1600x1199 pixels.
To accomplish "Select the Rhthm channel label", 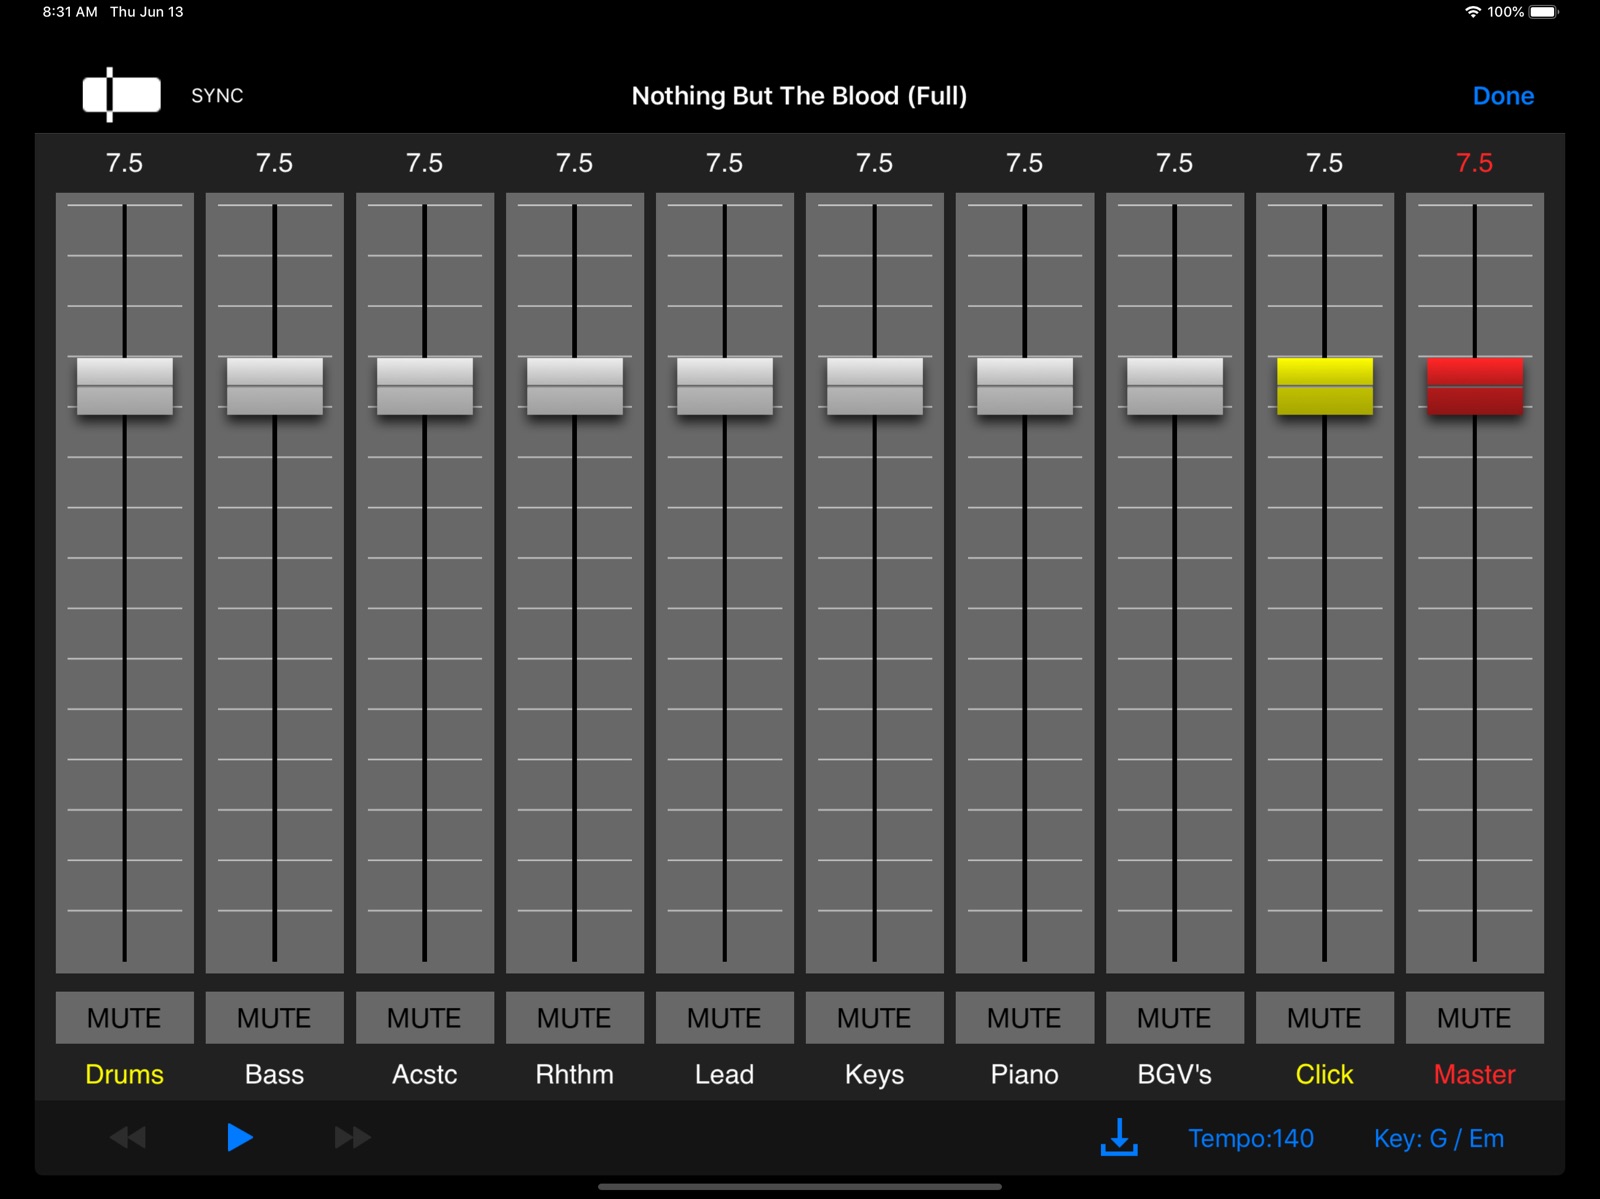I will tap(575, 1074).
